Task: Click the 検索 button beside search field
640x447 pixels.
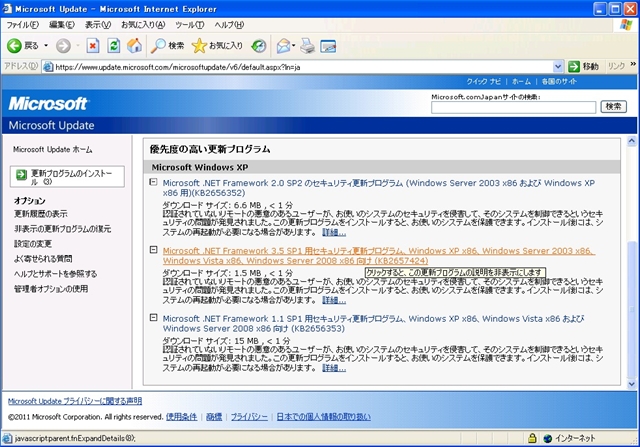Action: [x=613, y=107]
